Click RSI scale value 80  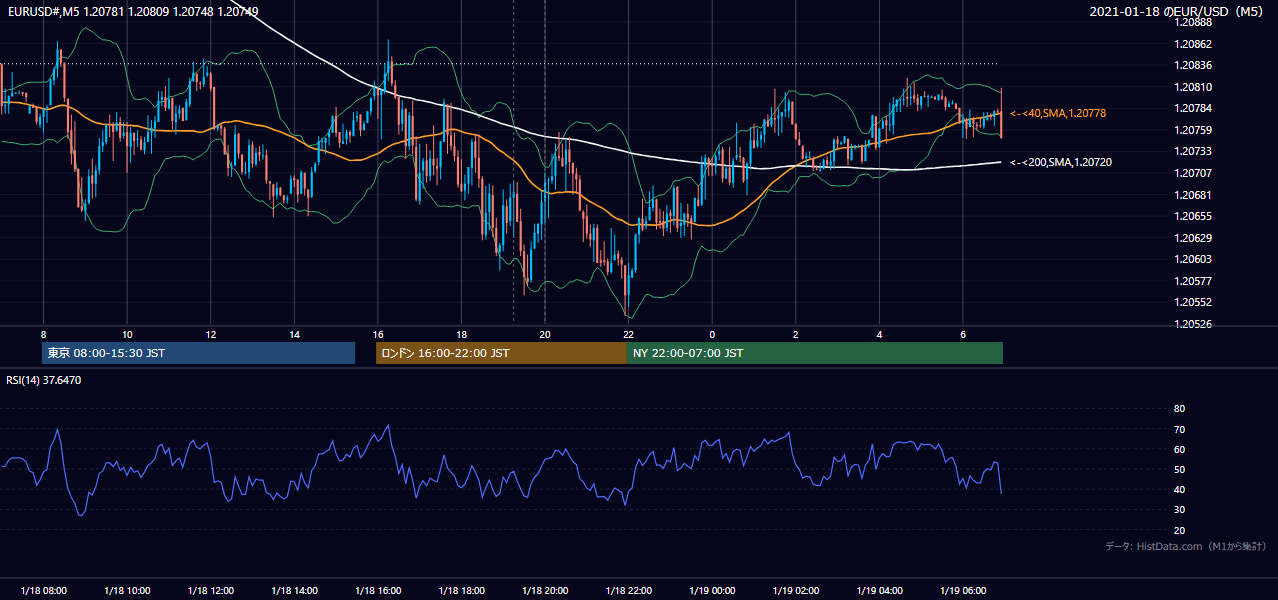(x=1179, y=409)
